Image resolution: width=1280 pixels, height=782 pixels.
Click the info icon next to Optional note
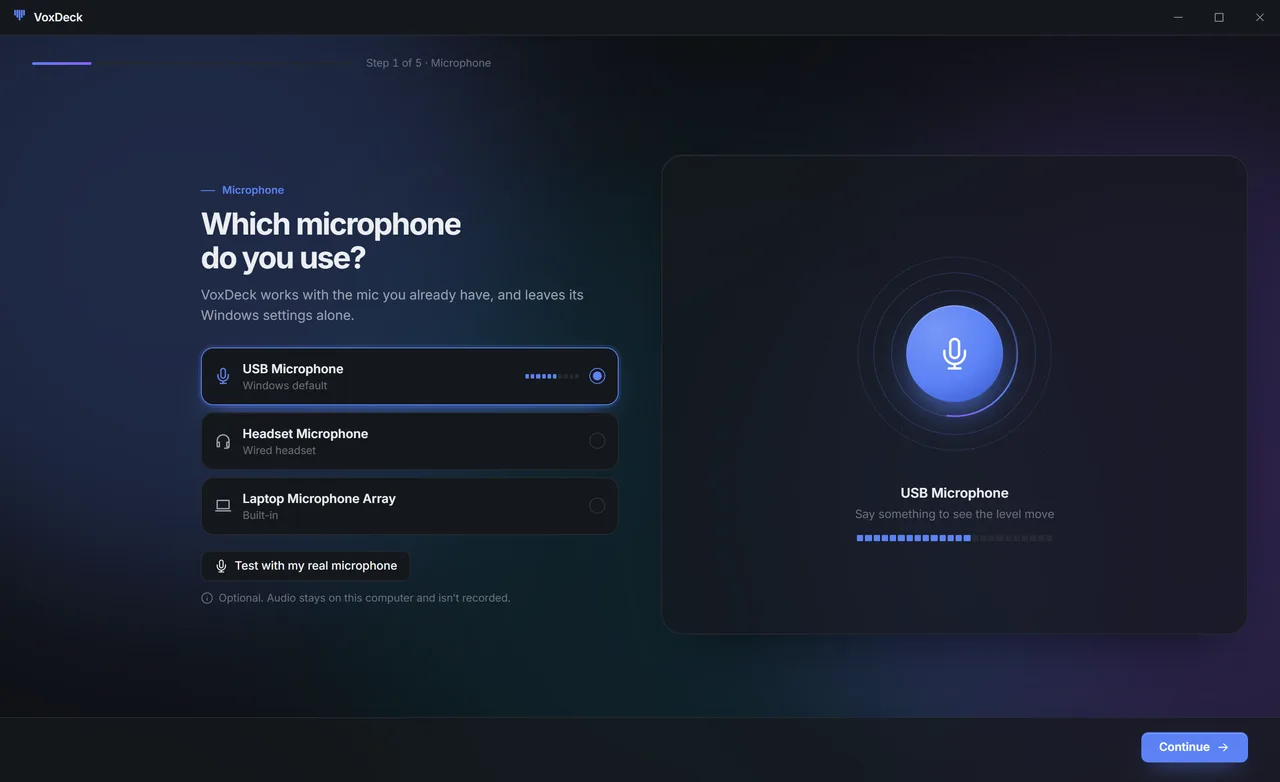207,598
